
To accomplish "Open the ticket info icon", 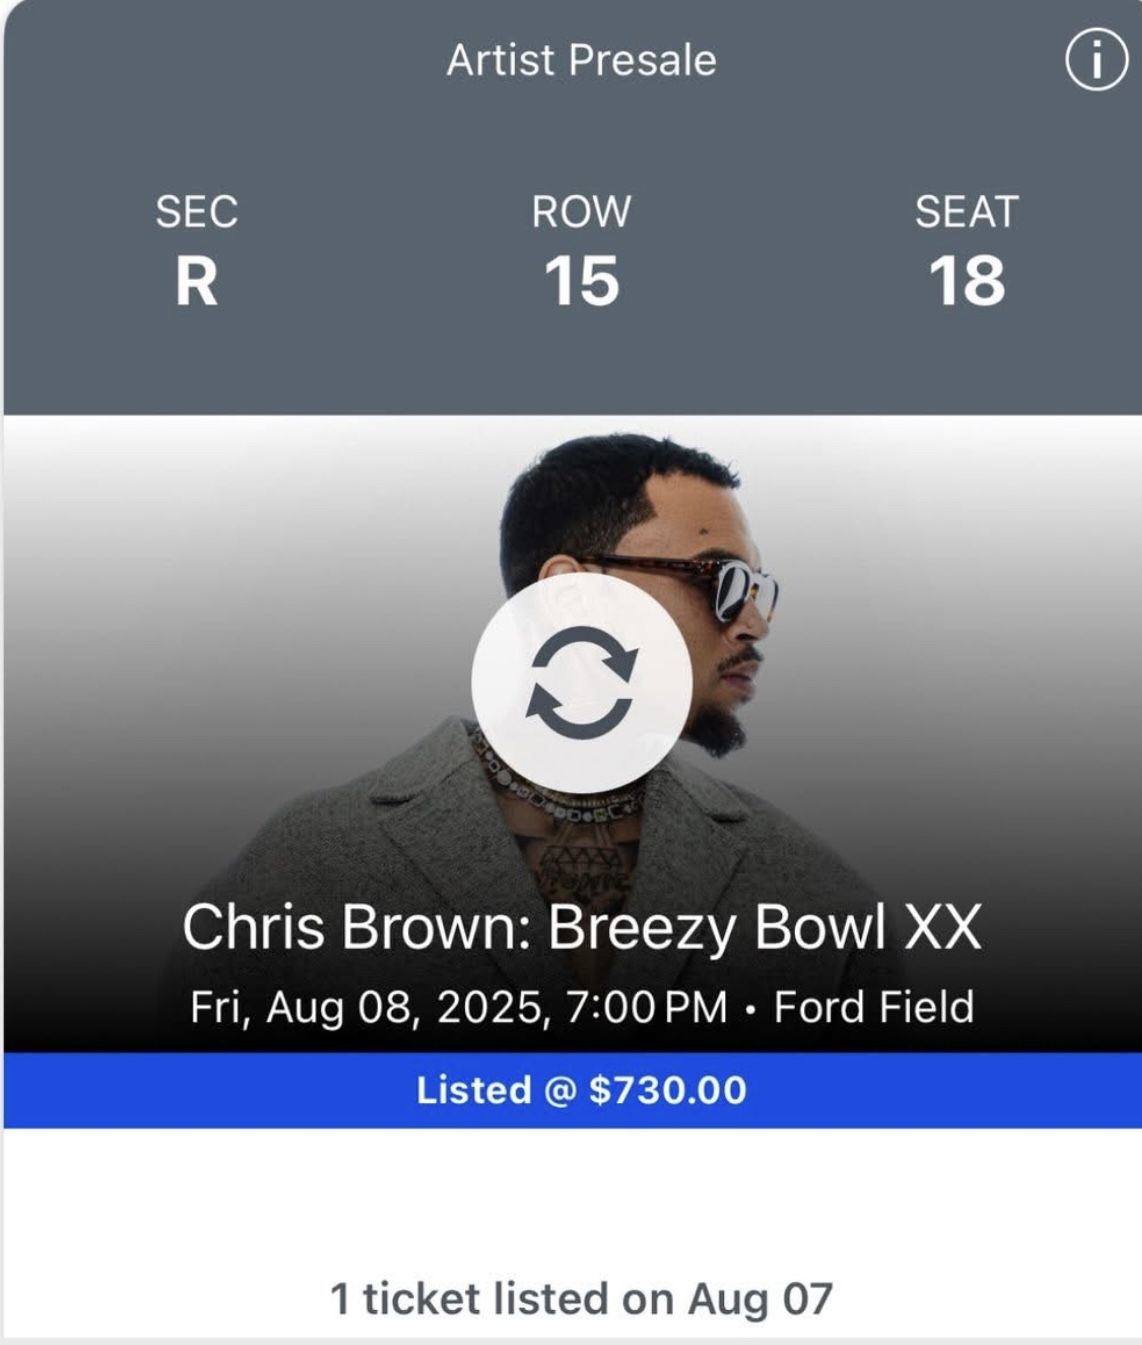I will 1096,61.
